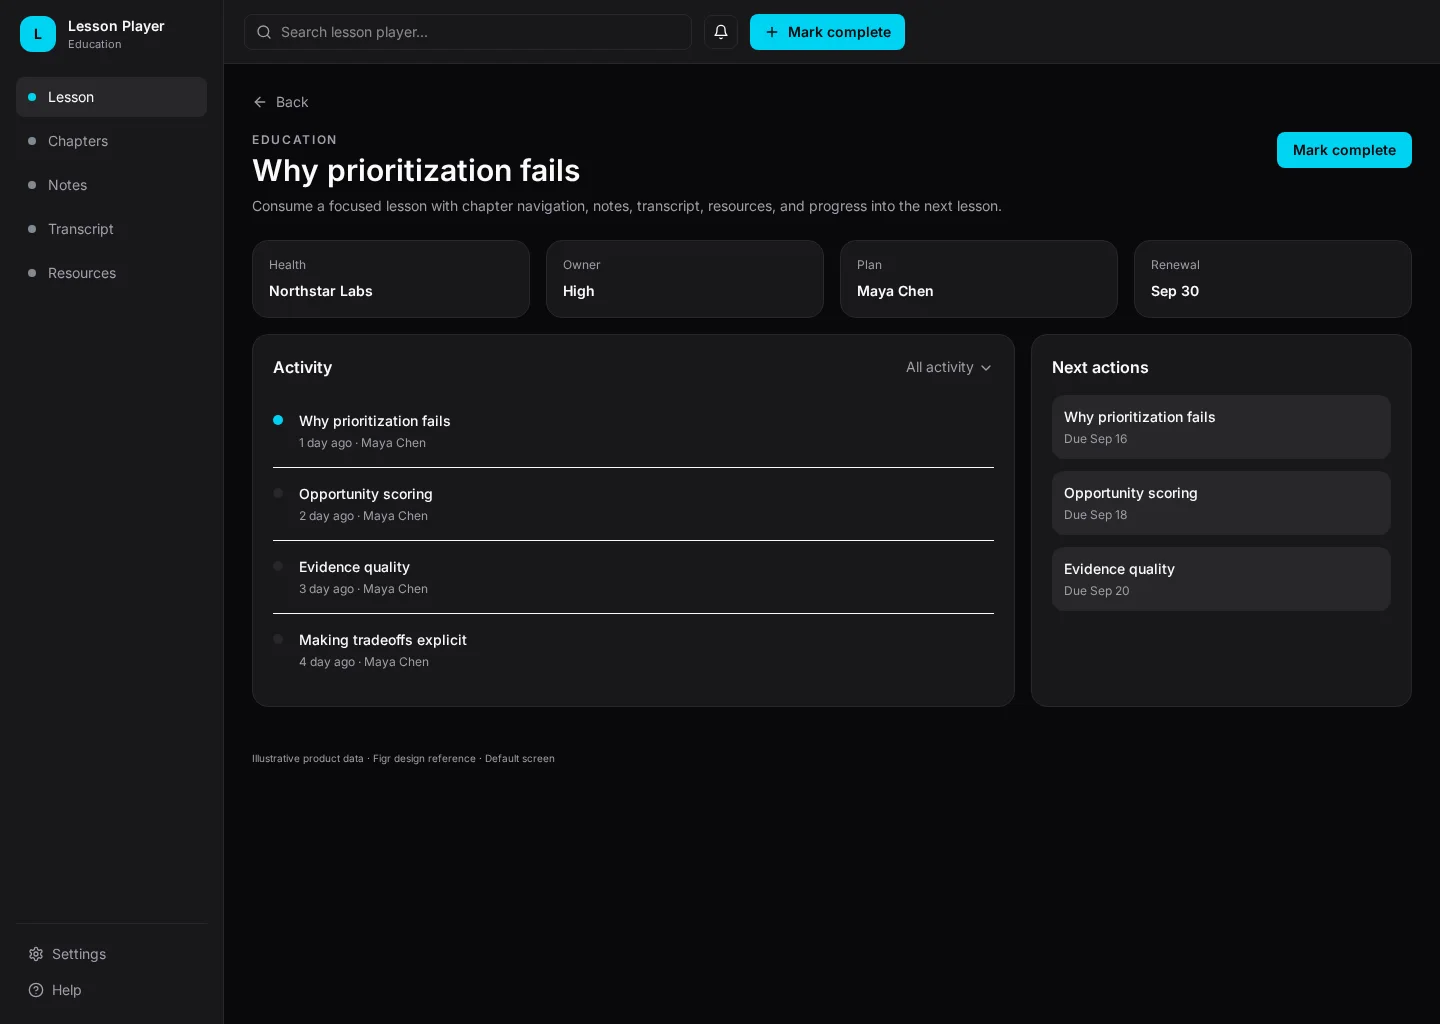Open Making tradeoffs explicit activity entry
The height and width of the screenshot is (1024, 1440).
(x=633, y=650)
